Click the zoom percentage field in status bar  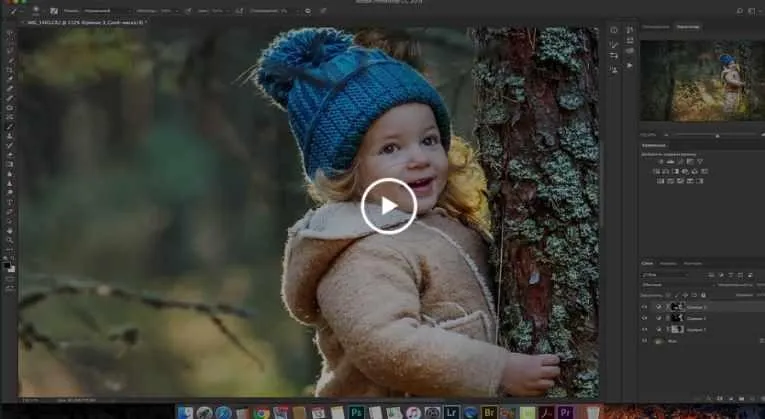tap(32, 400)
